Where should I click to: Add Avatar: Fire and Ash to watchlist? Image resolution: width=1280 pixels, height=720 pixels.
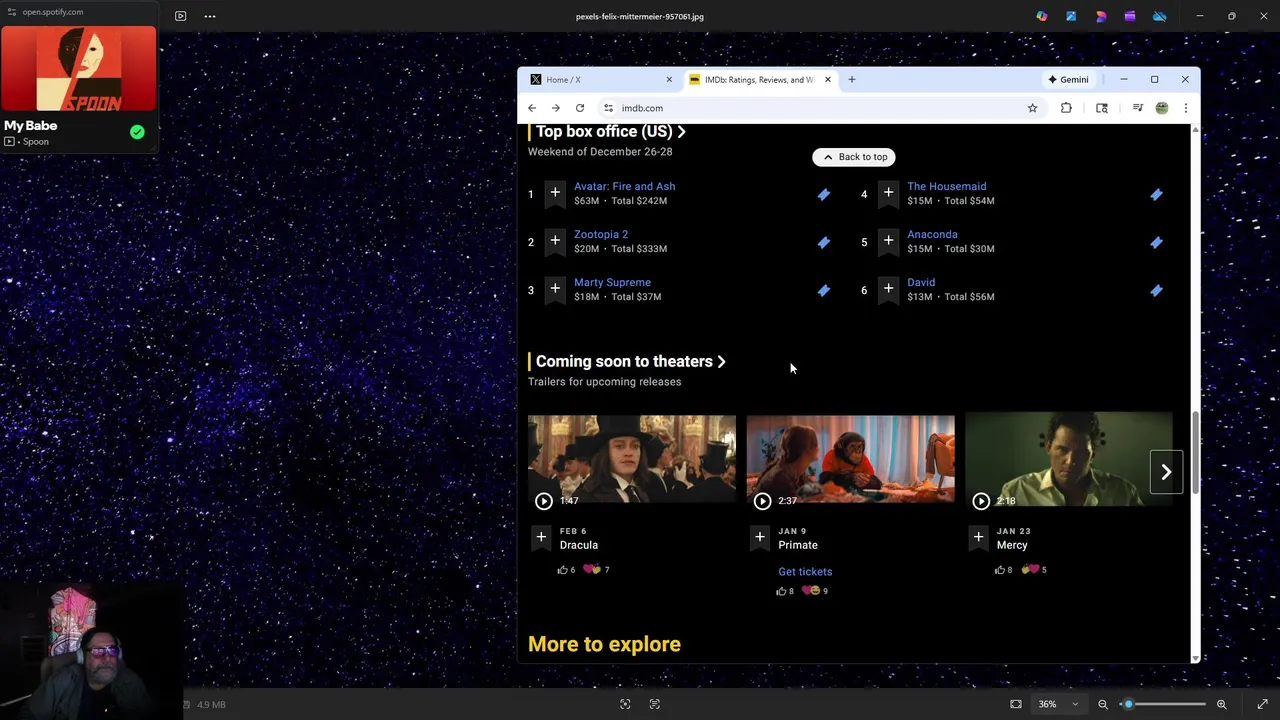click(x=555, y=193)
